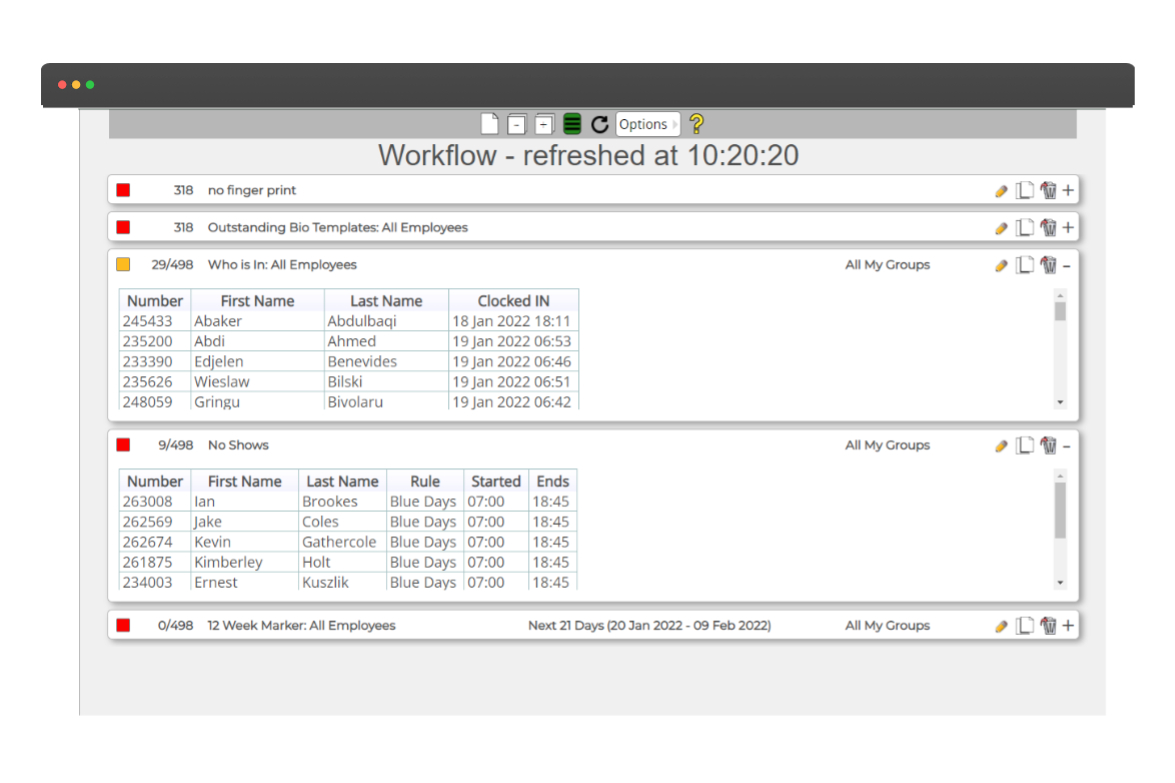The image size is (1175, 783).
Task: Click the expand all panels icon
Action: (545, 124)
